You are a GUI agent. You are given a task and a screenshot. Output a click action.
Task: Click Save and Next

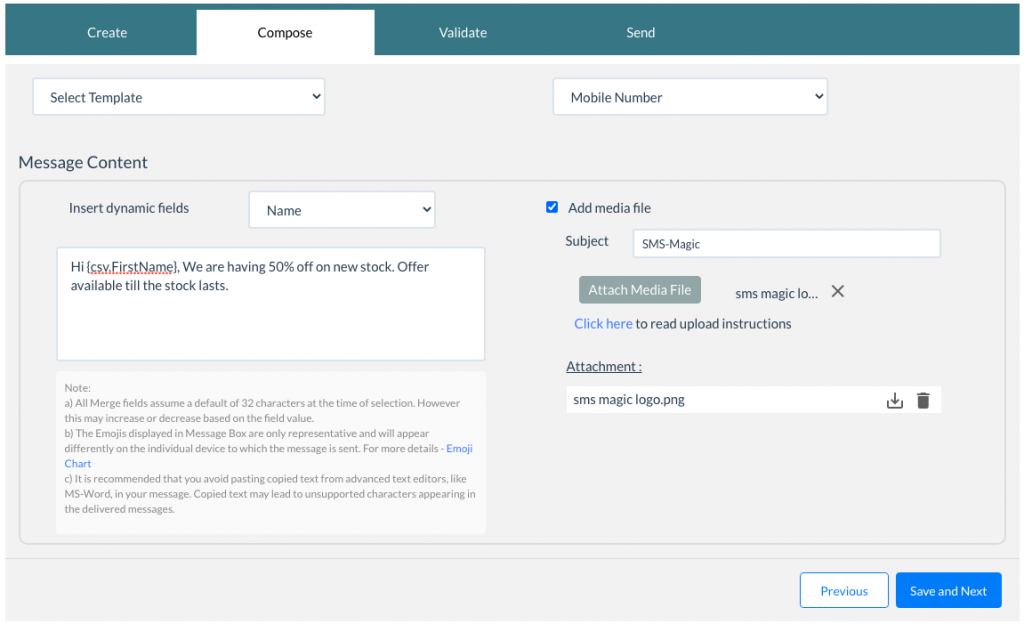[x=948, y=590]
